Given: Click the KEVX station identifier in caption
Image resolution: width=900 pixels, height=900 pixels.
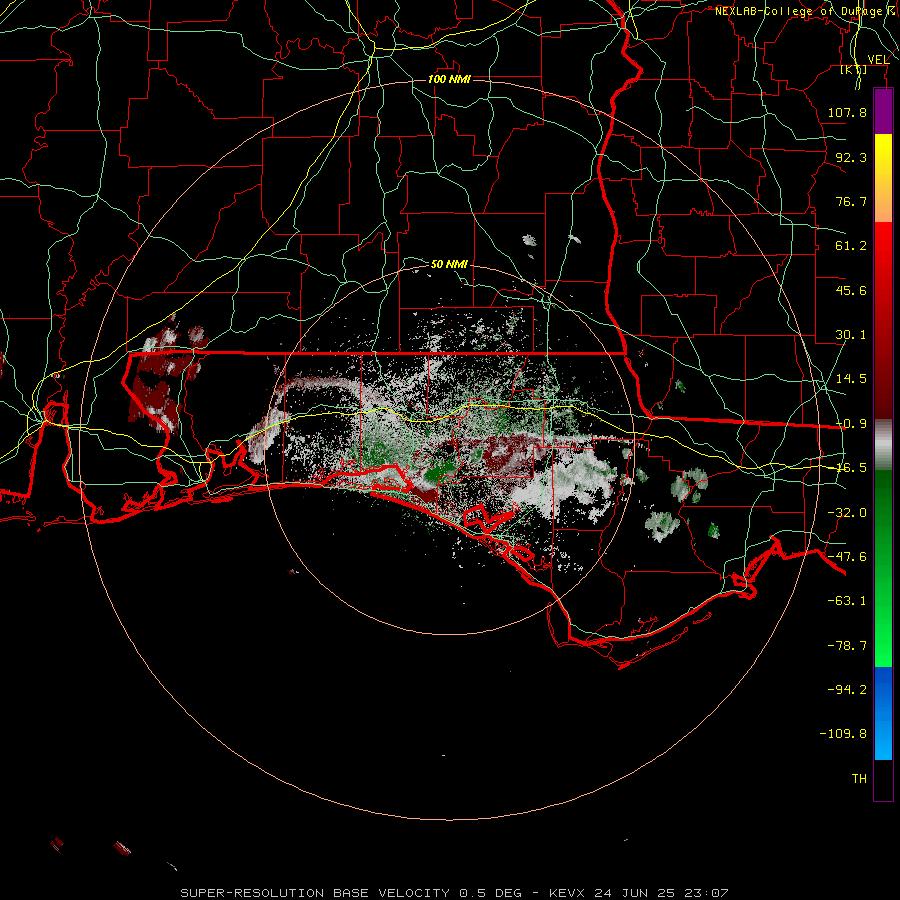Looking at the screenshot, I should point(567,893).
